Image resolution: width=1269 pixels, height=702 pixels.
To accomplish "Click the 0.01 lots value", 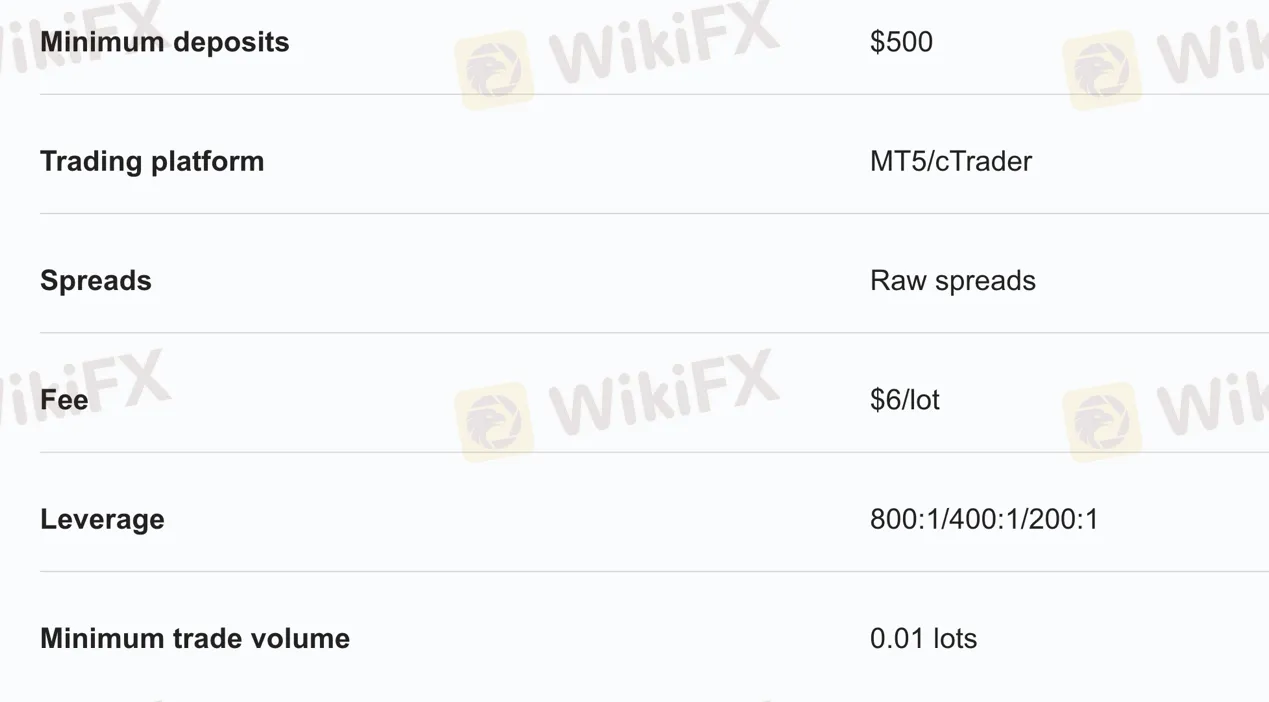I will coord(923,639).
